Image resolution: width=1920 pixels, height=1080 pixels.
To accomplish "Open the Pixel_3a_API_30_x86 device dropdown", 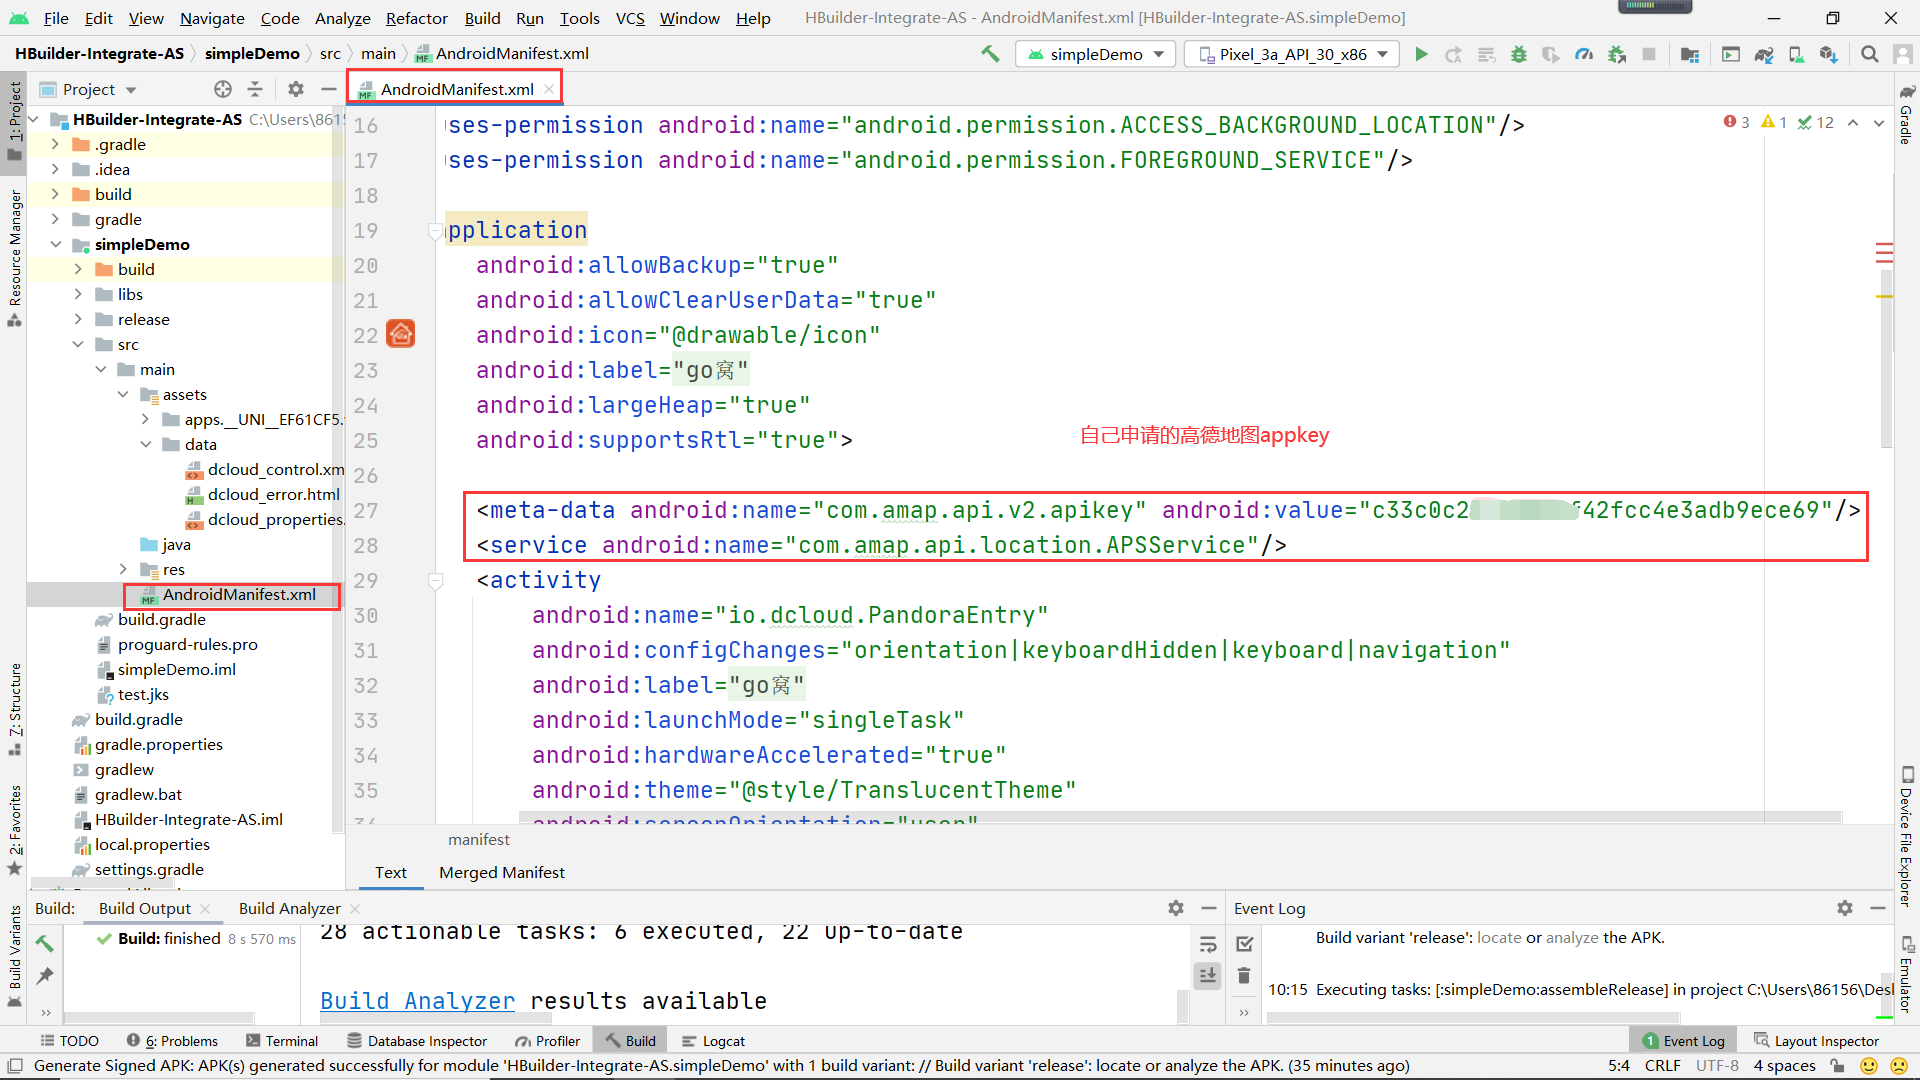I will coord(1293,54).
